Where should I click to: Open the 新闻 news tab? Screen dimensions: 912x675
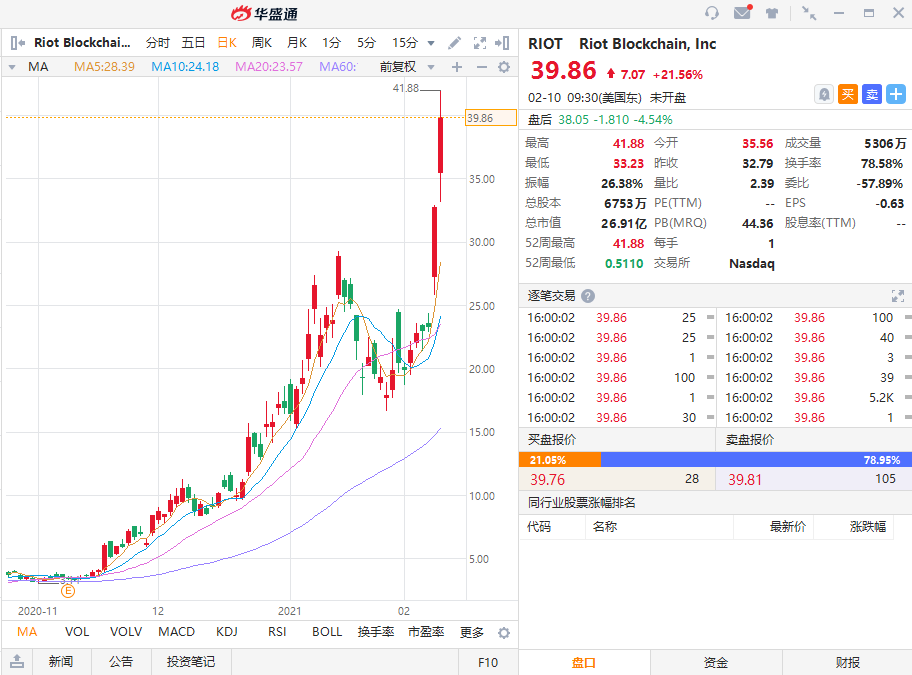click(x=61, y=662)
